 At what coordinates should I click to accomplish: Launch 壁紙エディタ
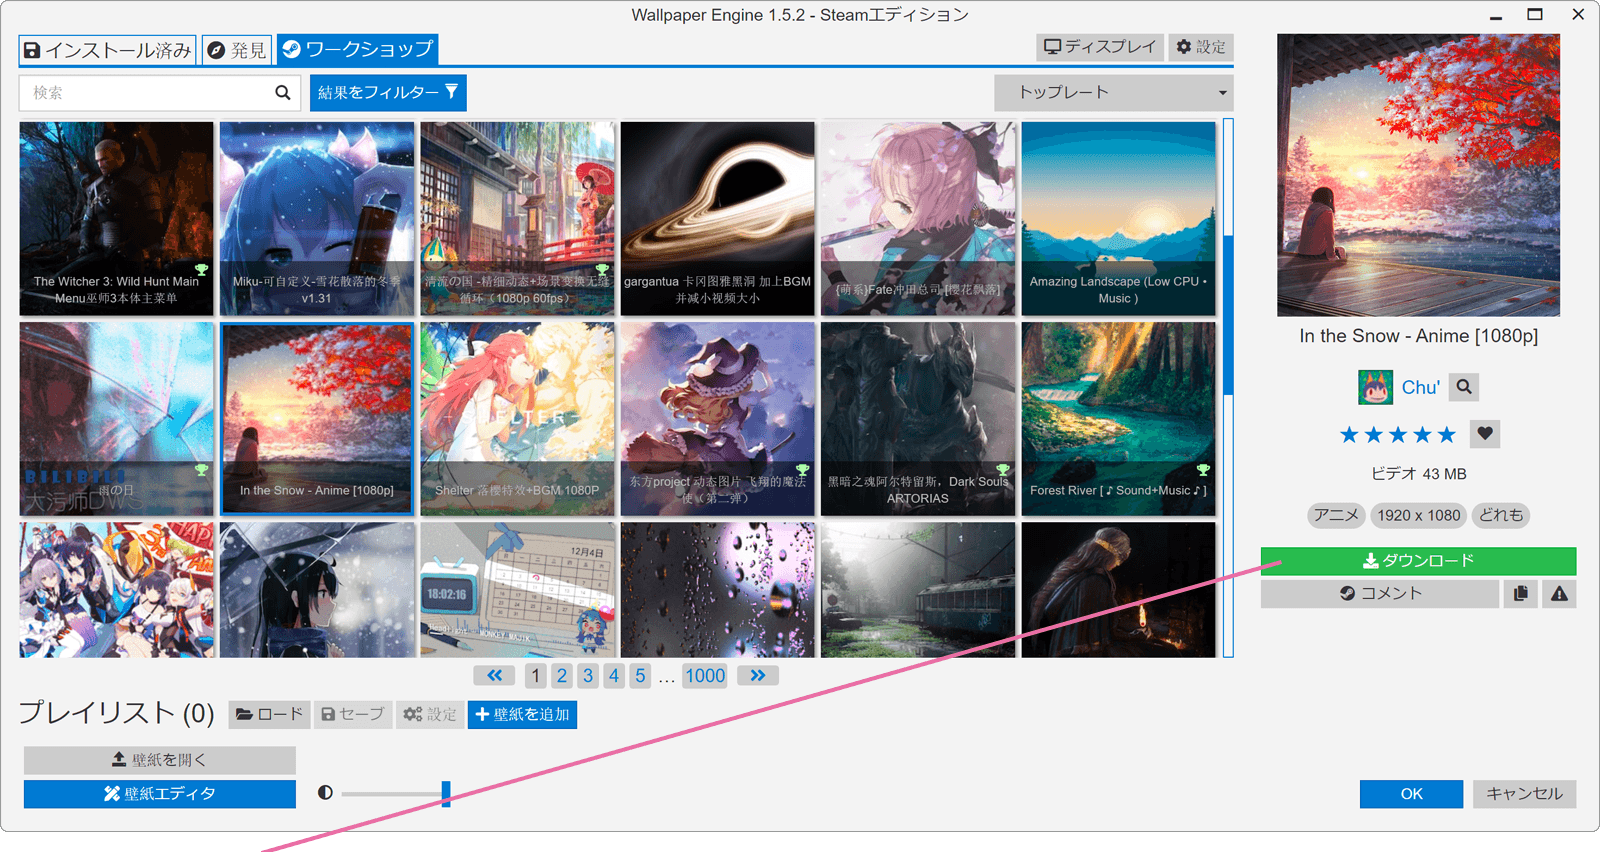[x=160, y=794]
